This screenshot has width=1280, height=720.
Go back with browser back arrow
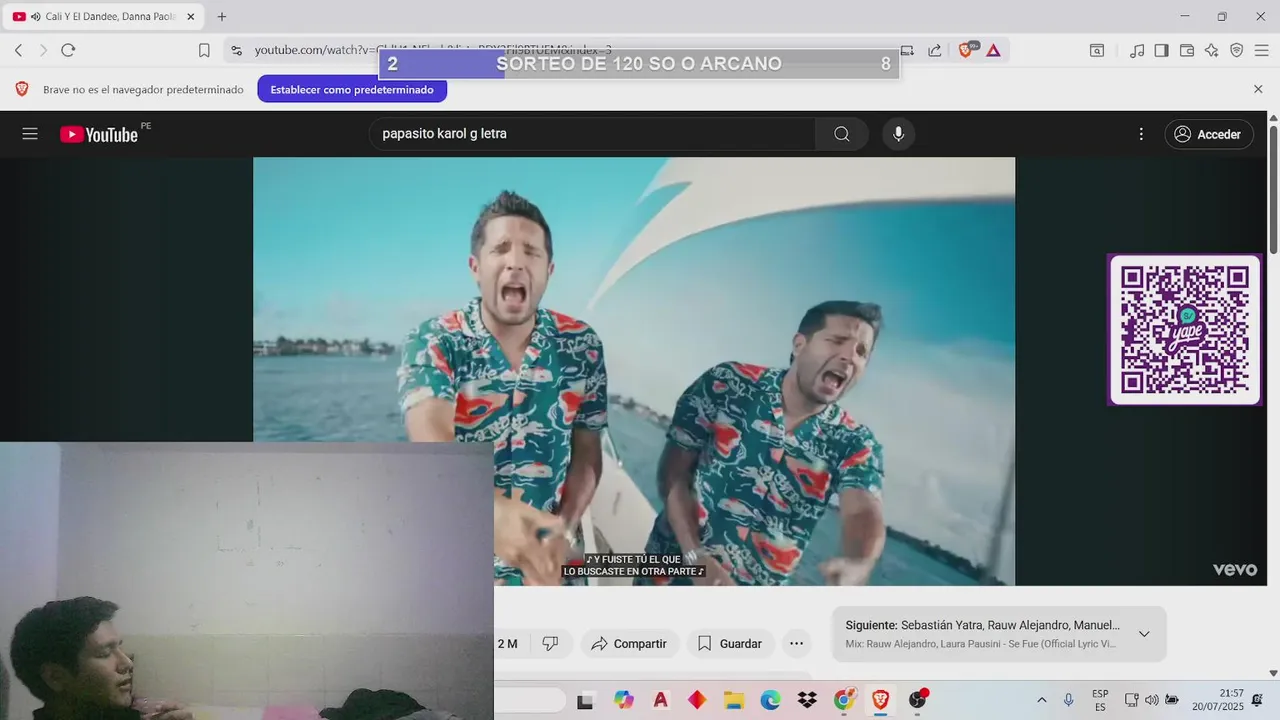(18, 50)
